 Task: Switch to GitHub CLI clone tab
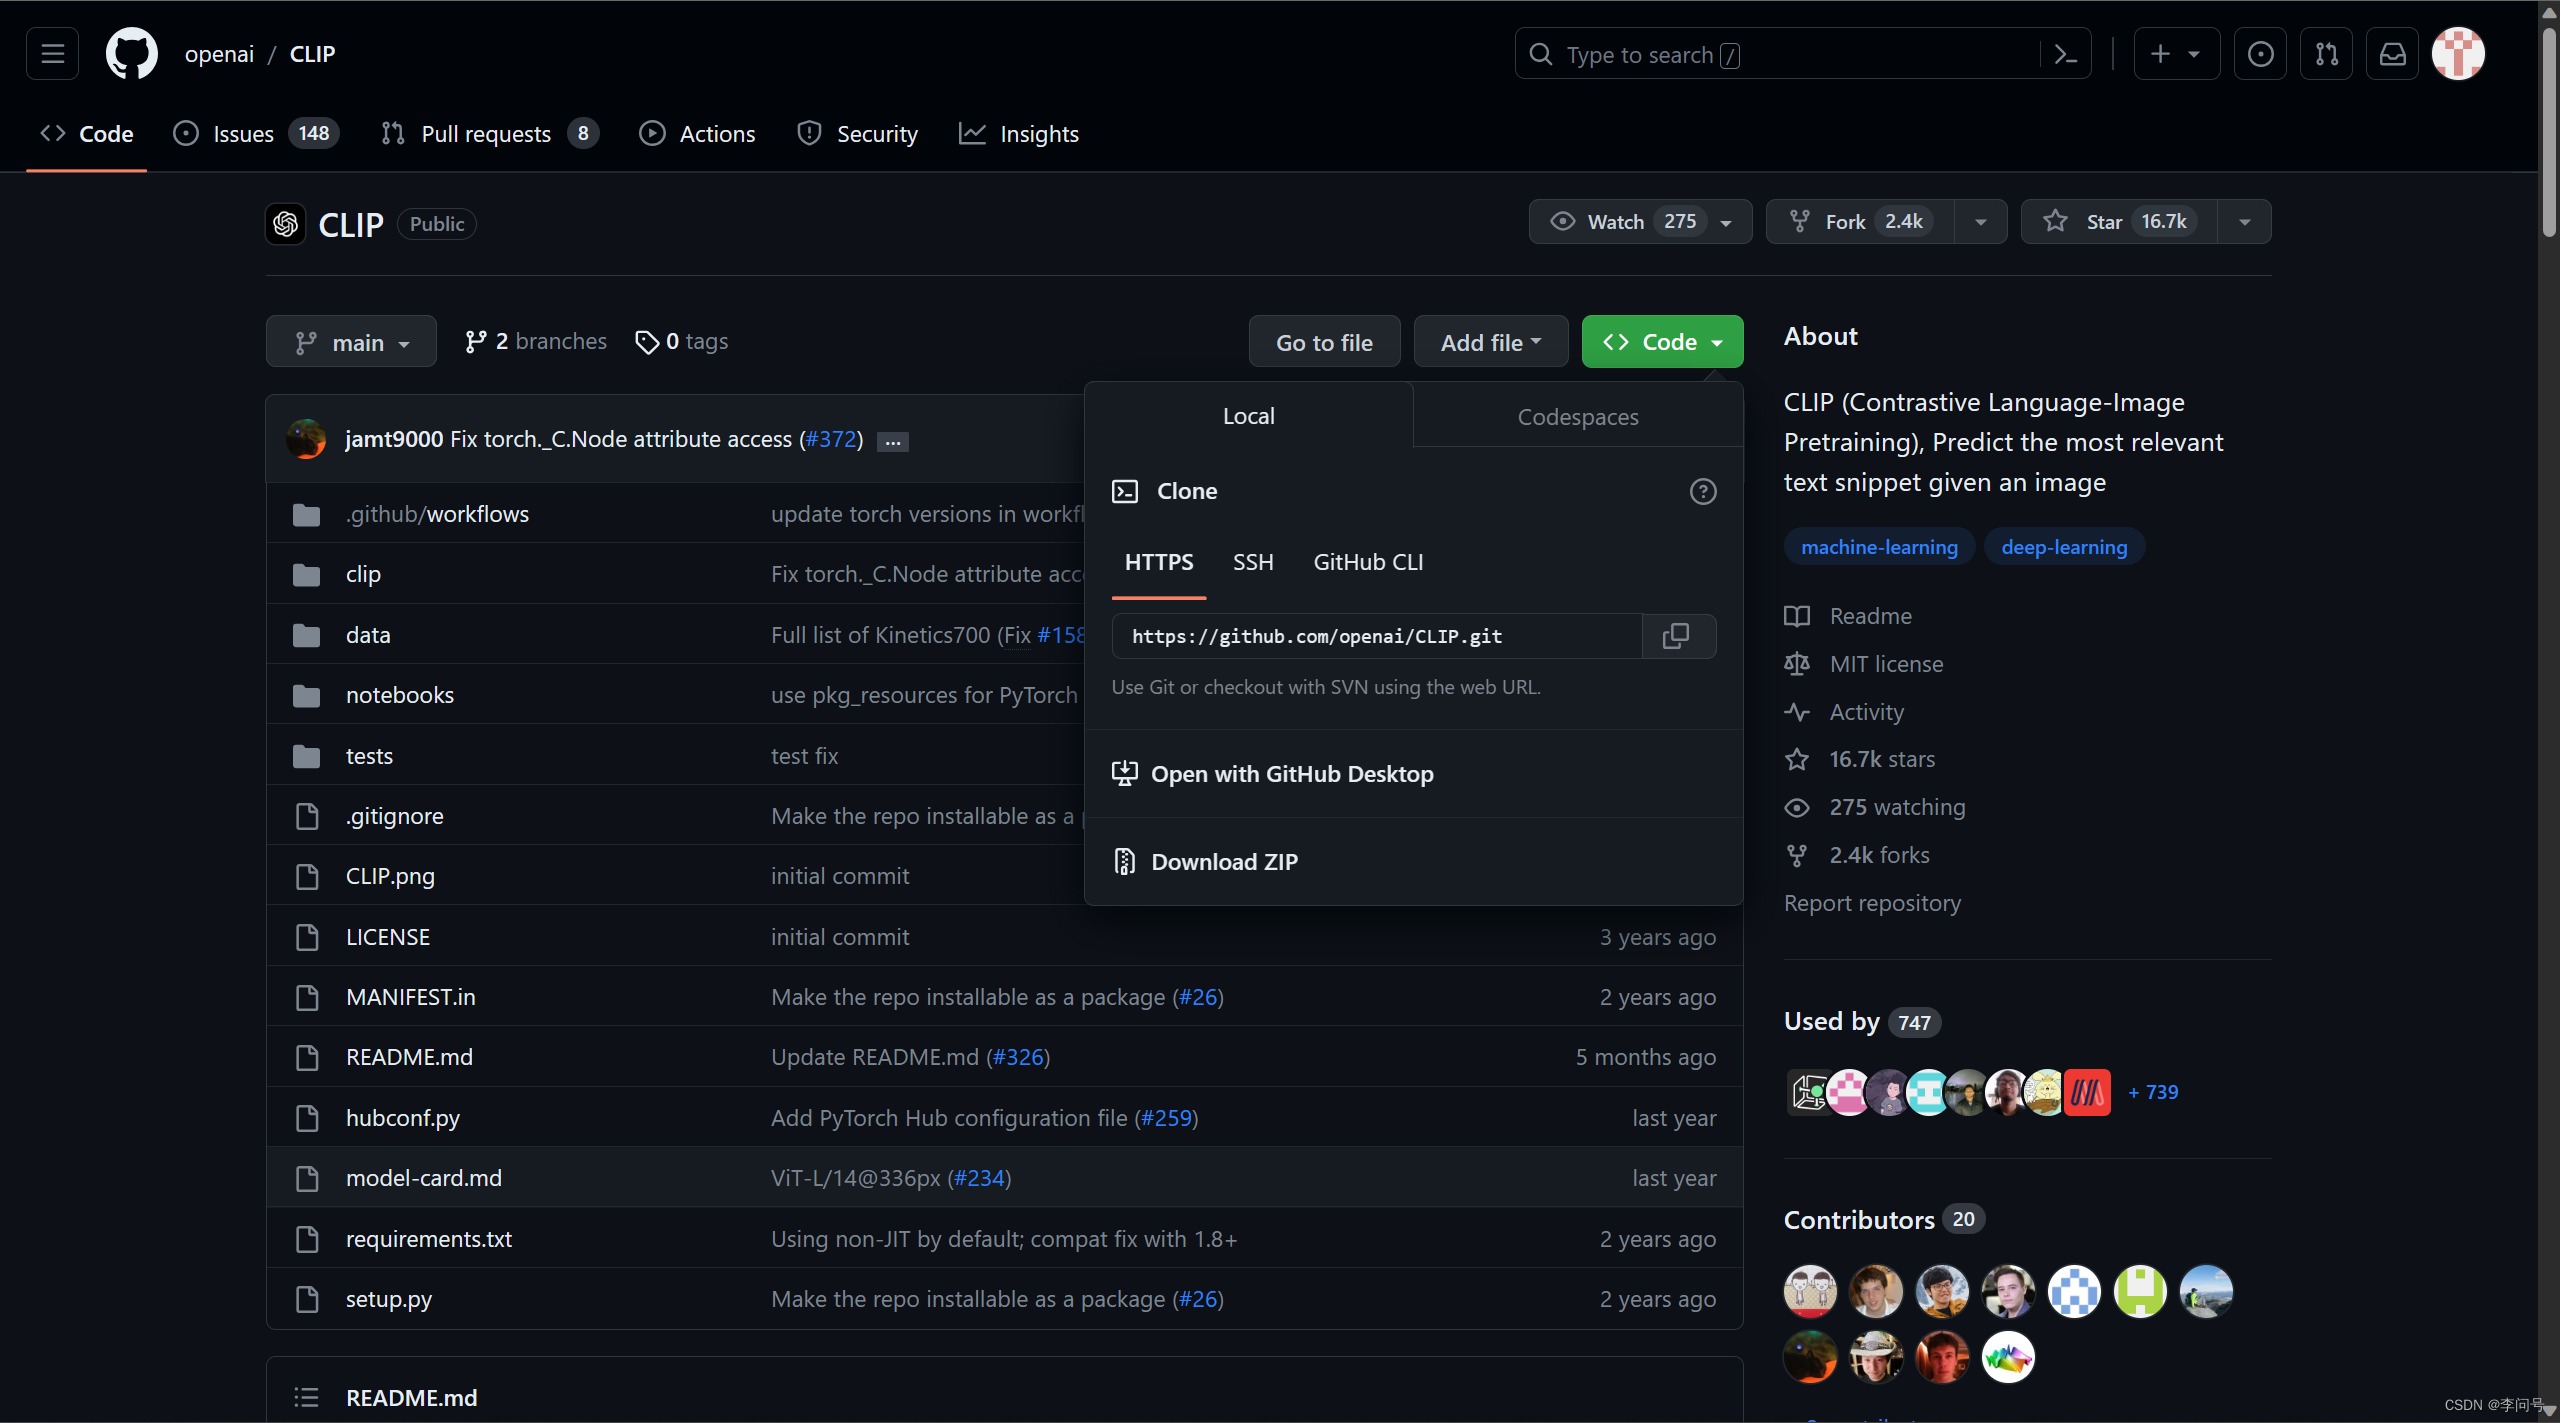[x=1366, y=561]
